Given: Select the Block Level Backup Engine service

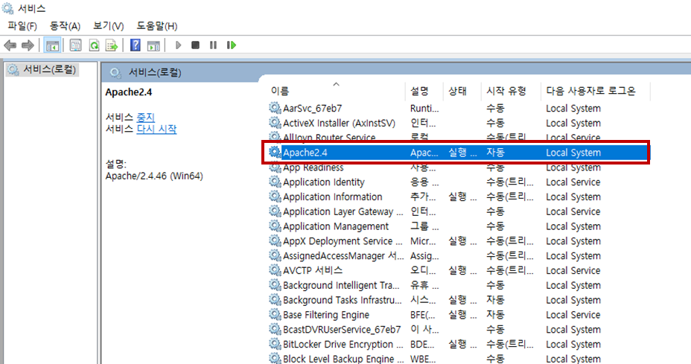Looking at the screenshot, I should point(458,359).
